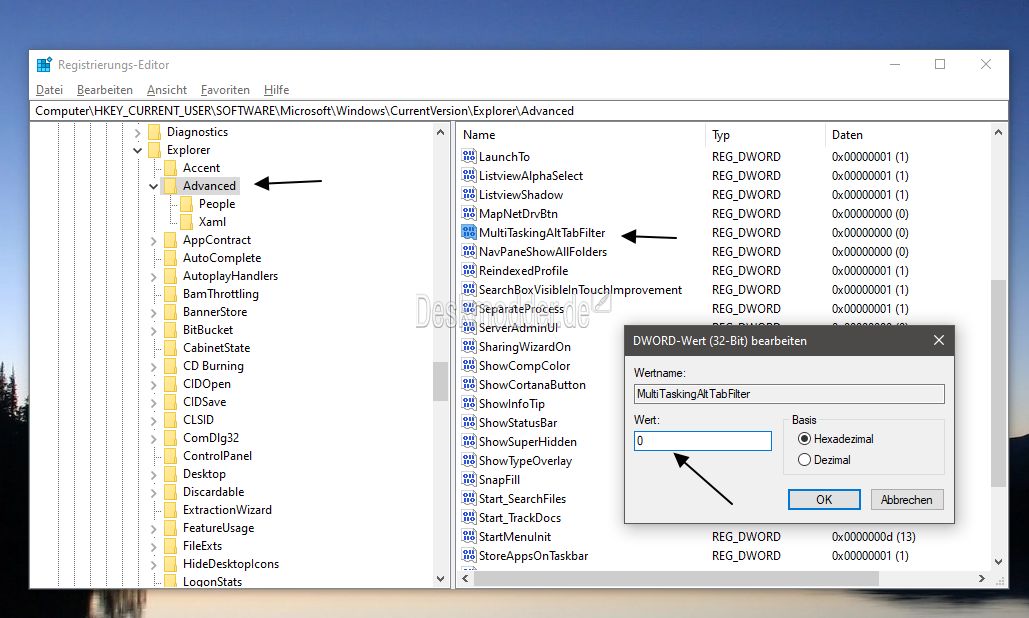
Task: Click the Diagnostics folder icon in tree
Action: click(154, 132)
